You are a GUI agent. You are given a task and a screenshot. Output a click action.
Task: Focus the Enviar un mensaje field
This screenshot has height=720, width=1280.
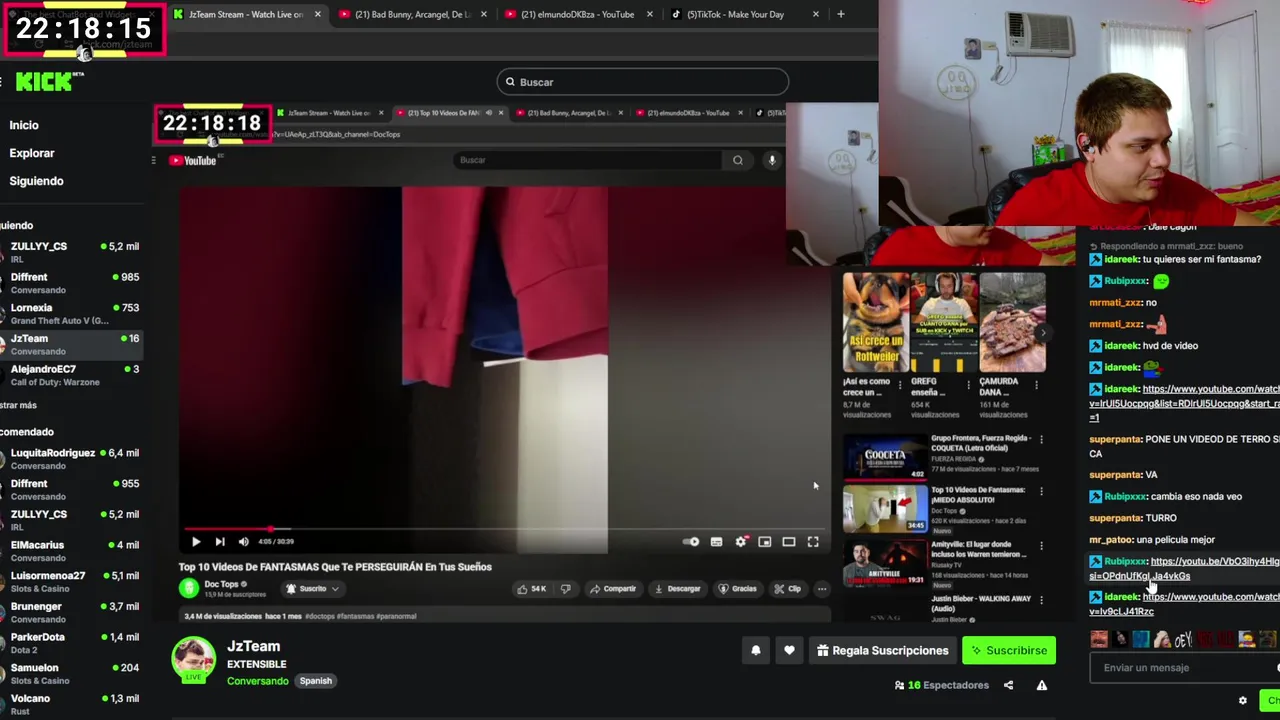[1185, 668]
